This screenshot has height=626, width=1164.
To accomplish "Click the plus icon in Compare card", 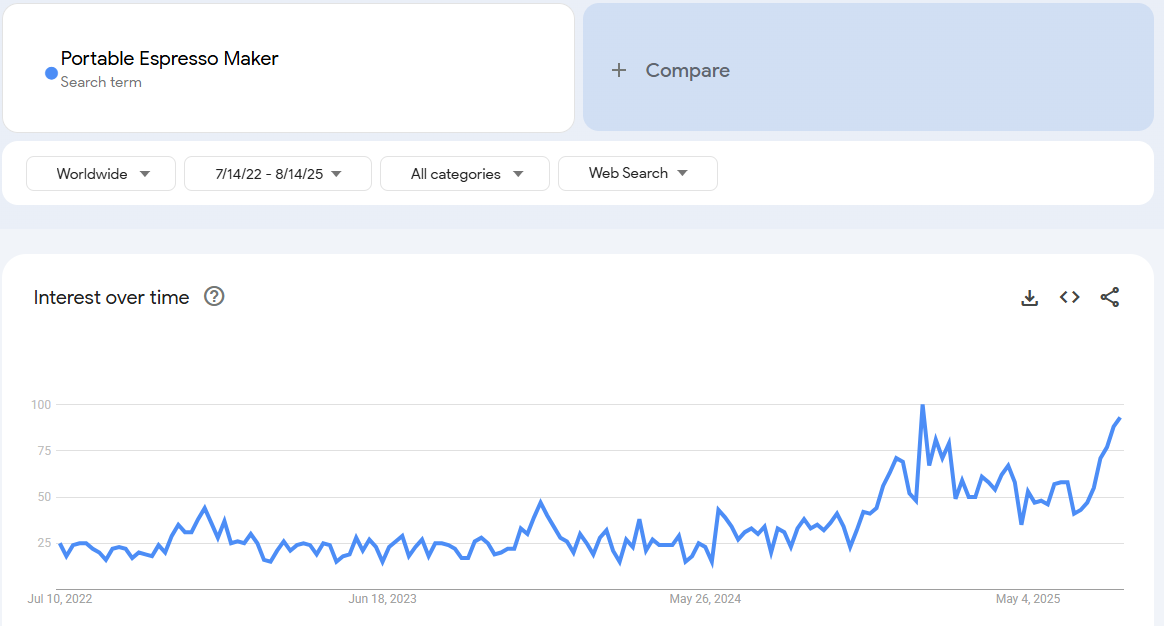I will [x=619, y=70].
